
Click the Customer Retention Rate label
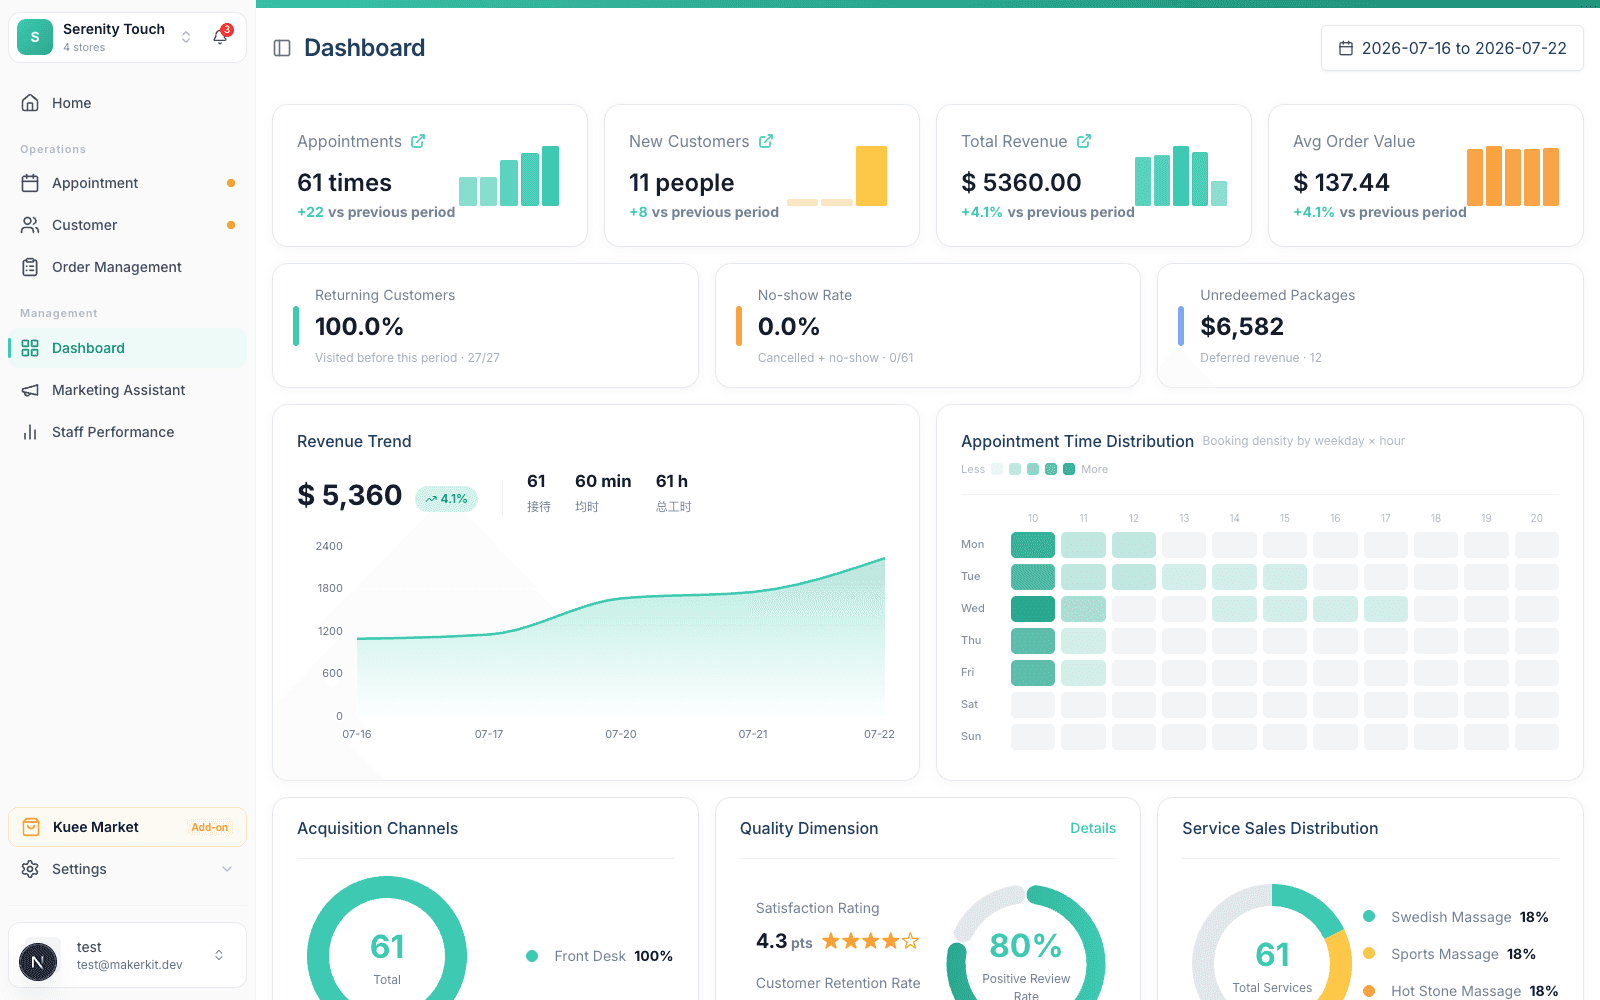[x=838, y=983]
